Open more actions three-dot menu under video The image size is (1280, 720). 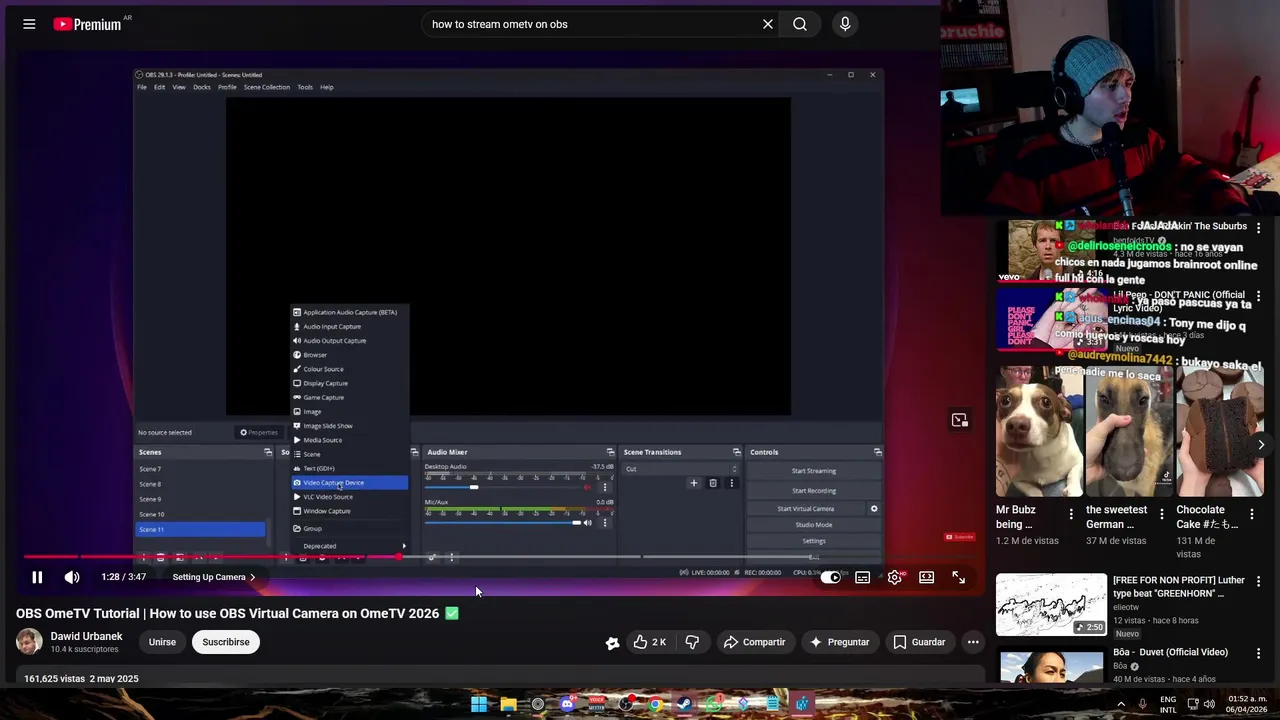pyautogui.click(x=973, y=642)
